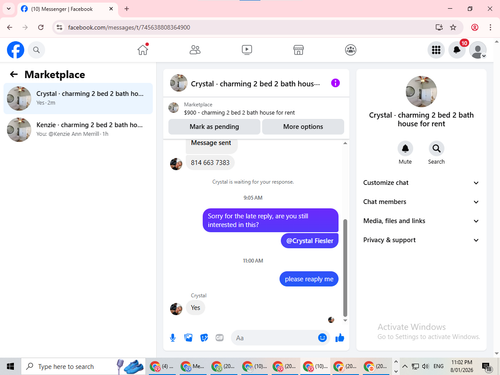
Task: Open the taskbar volume speaker icon
Action: pyautogui.click(x=425, y=366)
